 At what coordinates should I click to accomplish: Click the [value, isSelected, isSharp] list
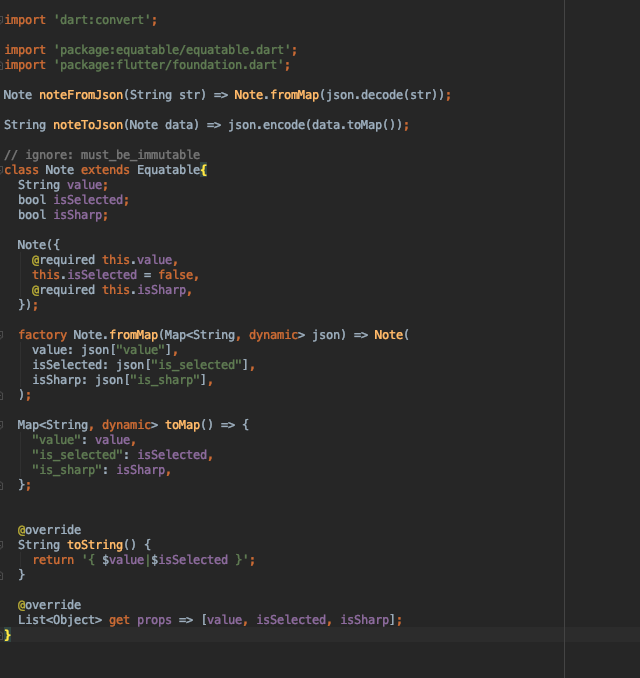coord(298,620)
